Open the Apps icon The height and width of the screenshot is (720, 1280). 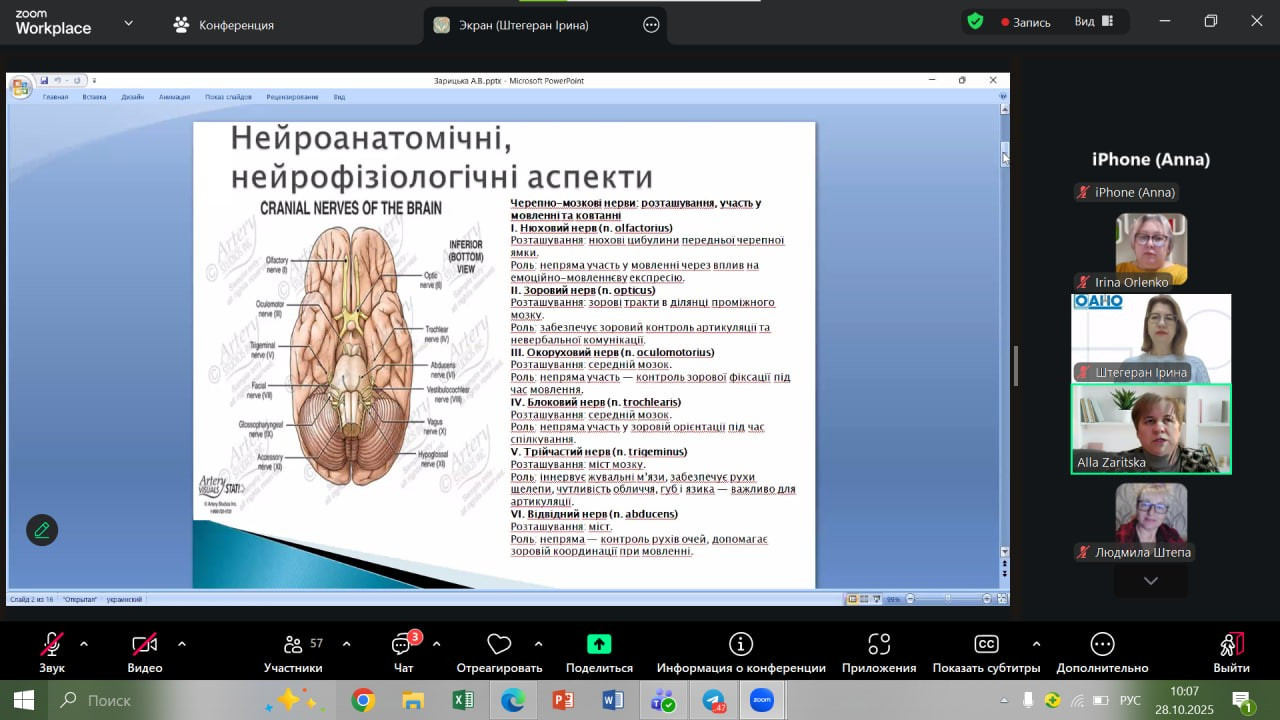[879, 645]
